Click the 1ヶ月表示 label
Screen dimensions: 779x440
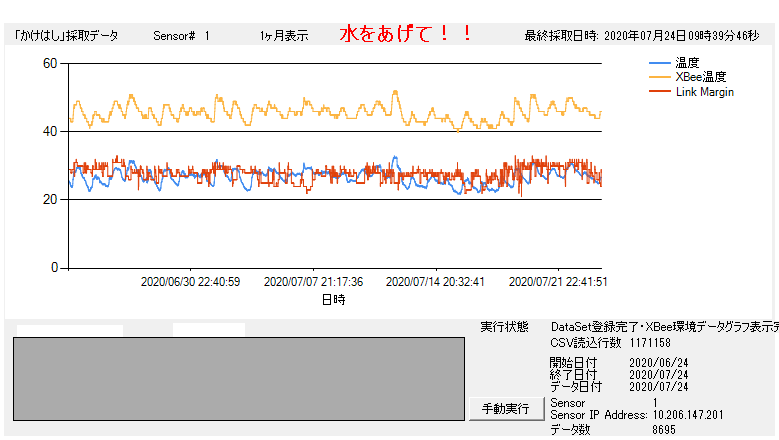(283, 36)
